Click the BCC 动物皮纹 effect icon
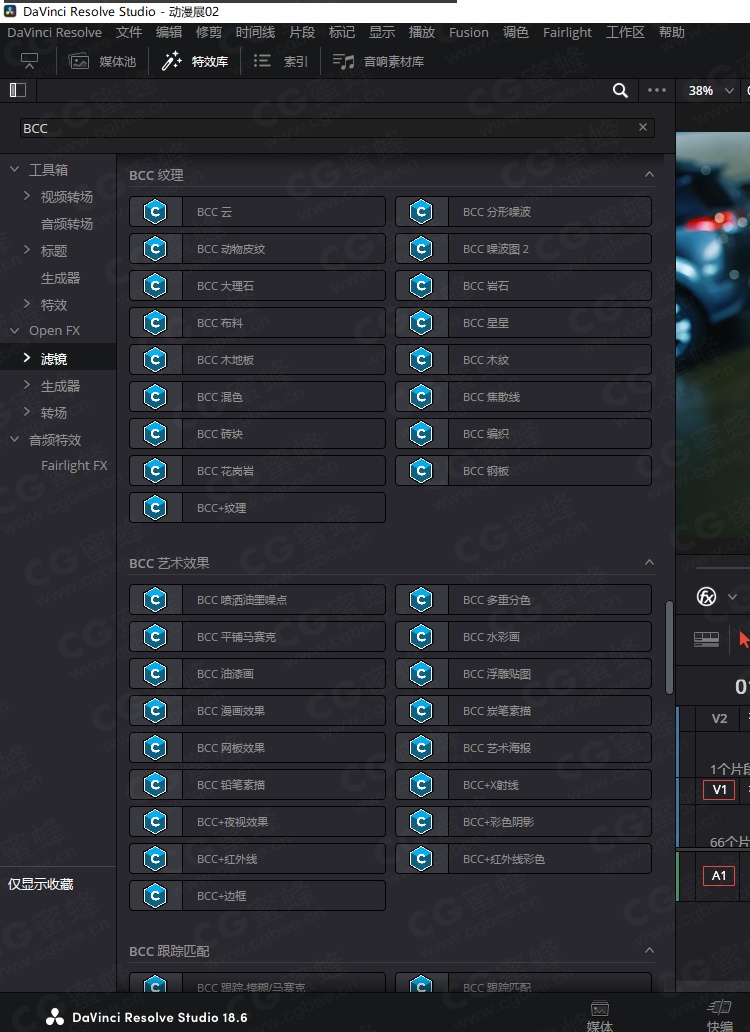The height and width of the screenshot is (1032, 750). click(155, 249)
